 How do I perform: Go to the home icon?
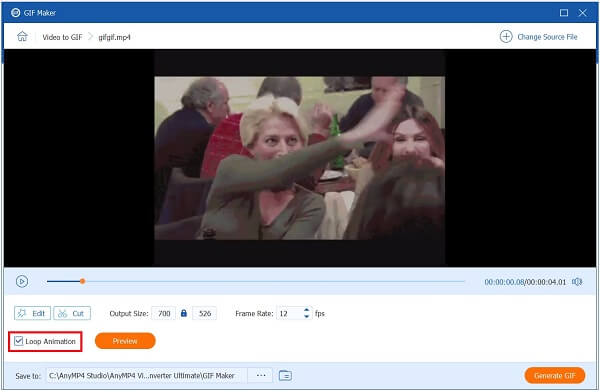(22, 36)
